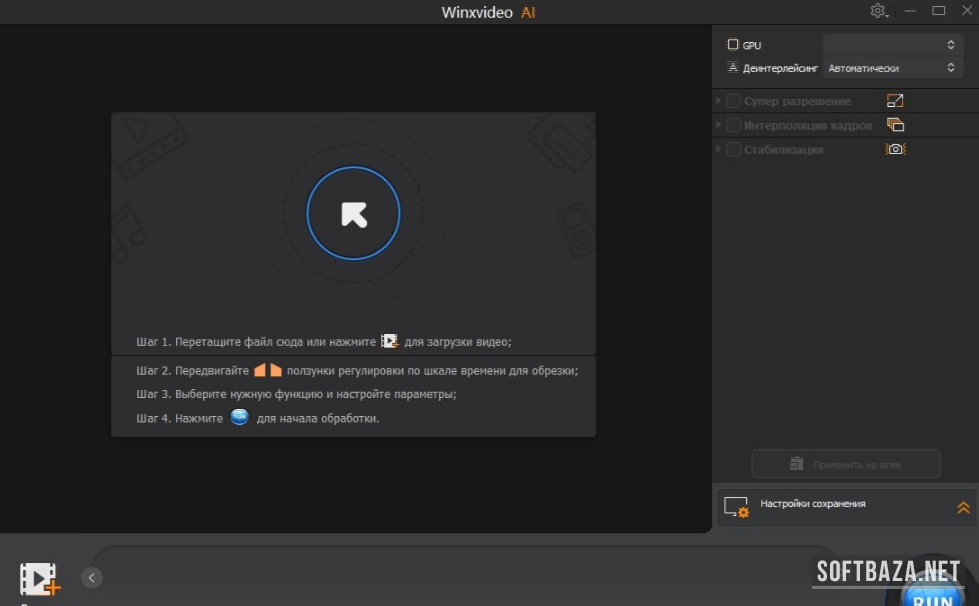The width and height of the screenshot is (979, 606).
Task: Expand the Супер разрешение section triangle
Action: pyautogui.click(x=719, y=101)
